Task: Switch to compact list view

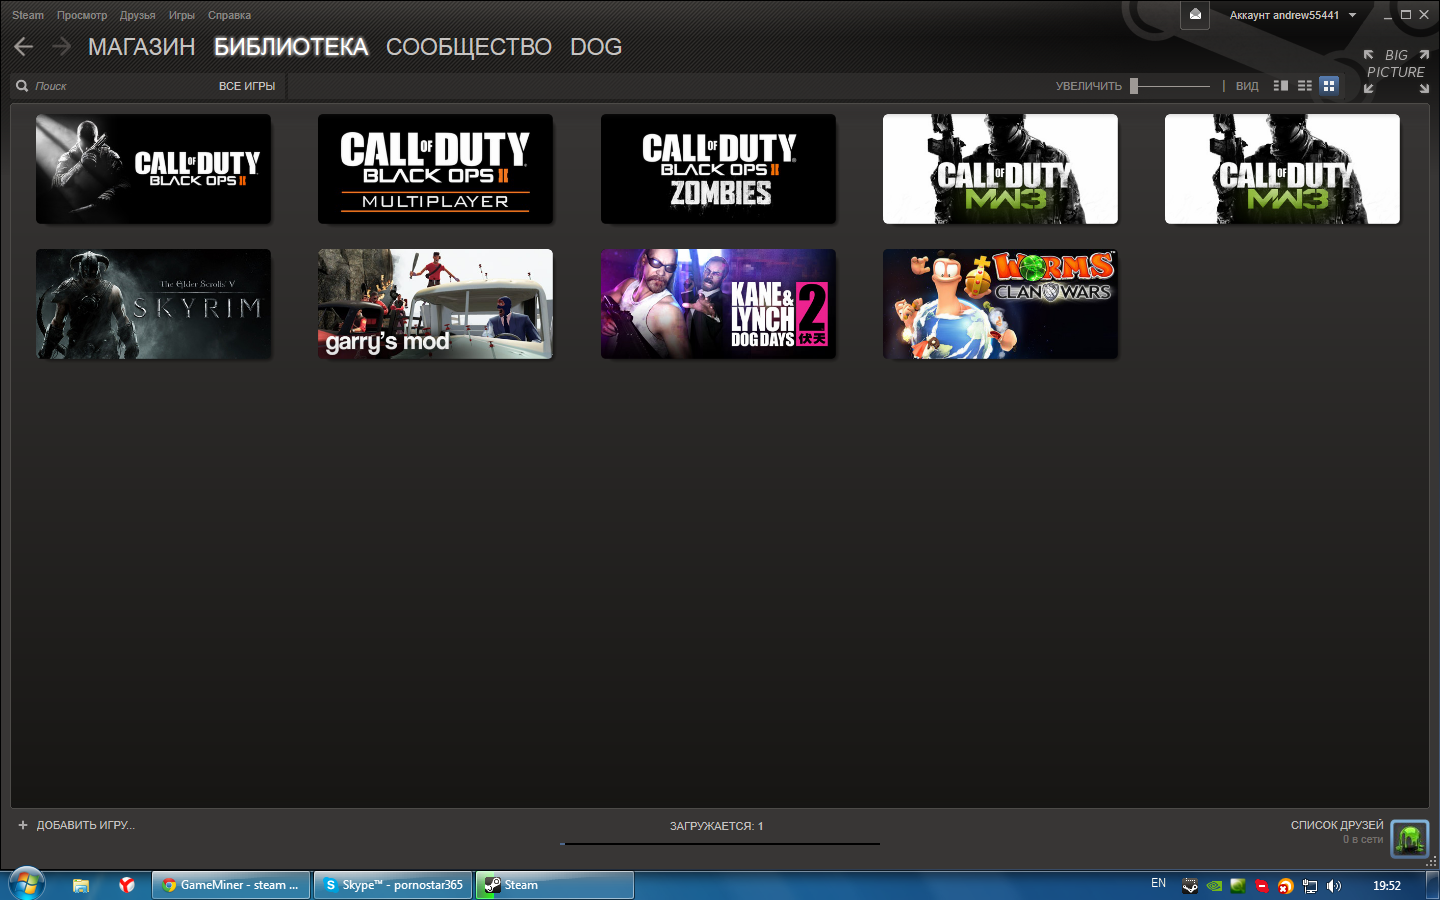Action: 1305,86
